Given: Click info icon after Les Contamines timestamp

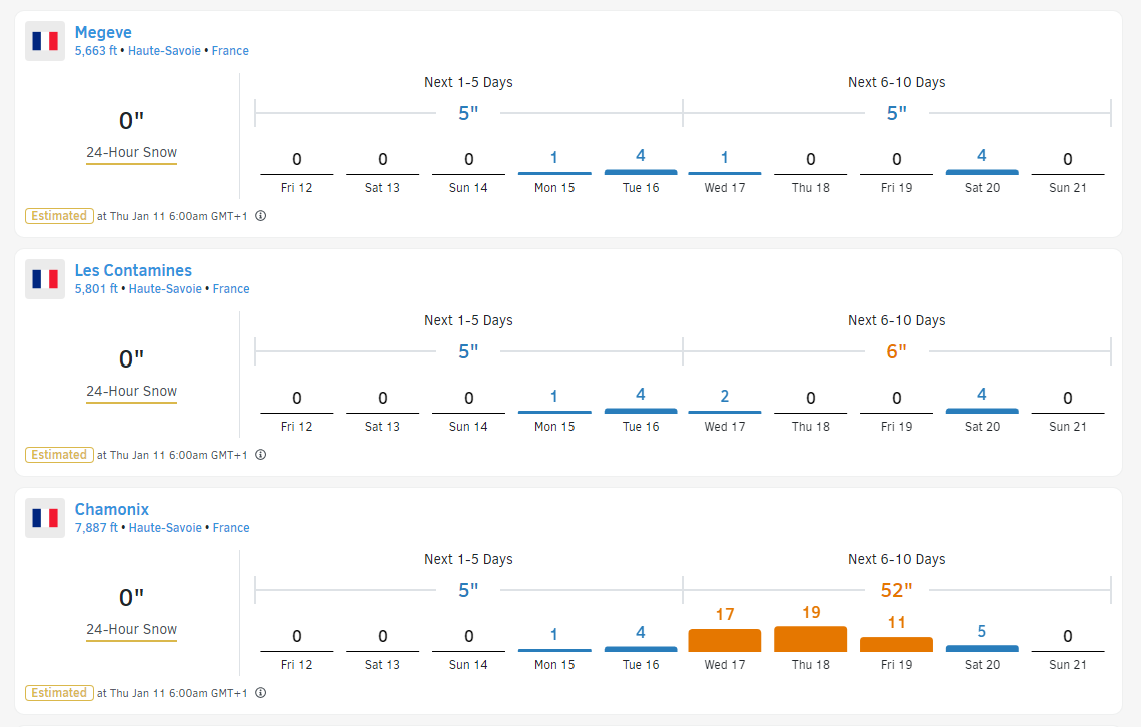Looking at the screenshot, I should point(261,455).
